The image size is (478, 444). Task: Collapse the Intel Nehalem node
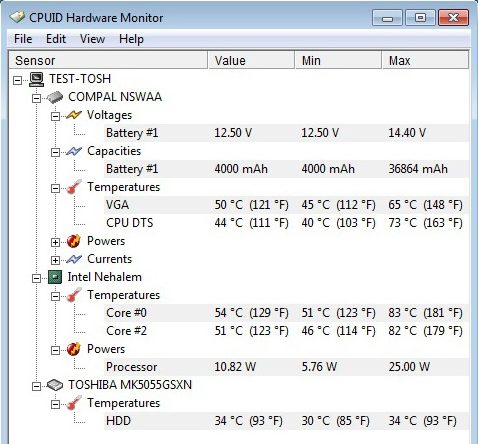(x=36, y=278)
